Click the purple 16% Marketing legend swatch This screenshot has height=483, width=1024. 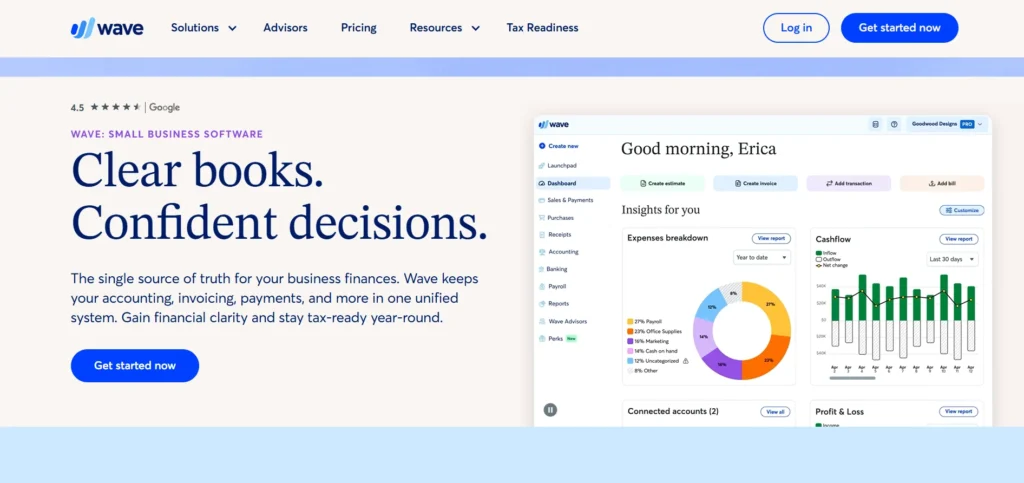(630, 341)
